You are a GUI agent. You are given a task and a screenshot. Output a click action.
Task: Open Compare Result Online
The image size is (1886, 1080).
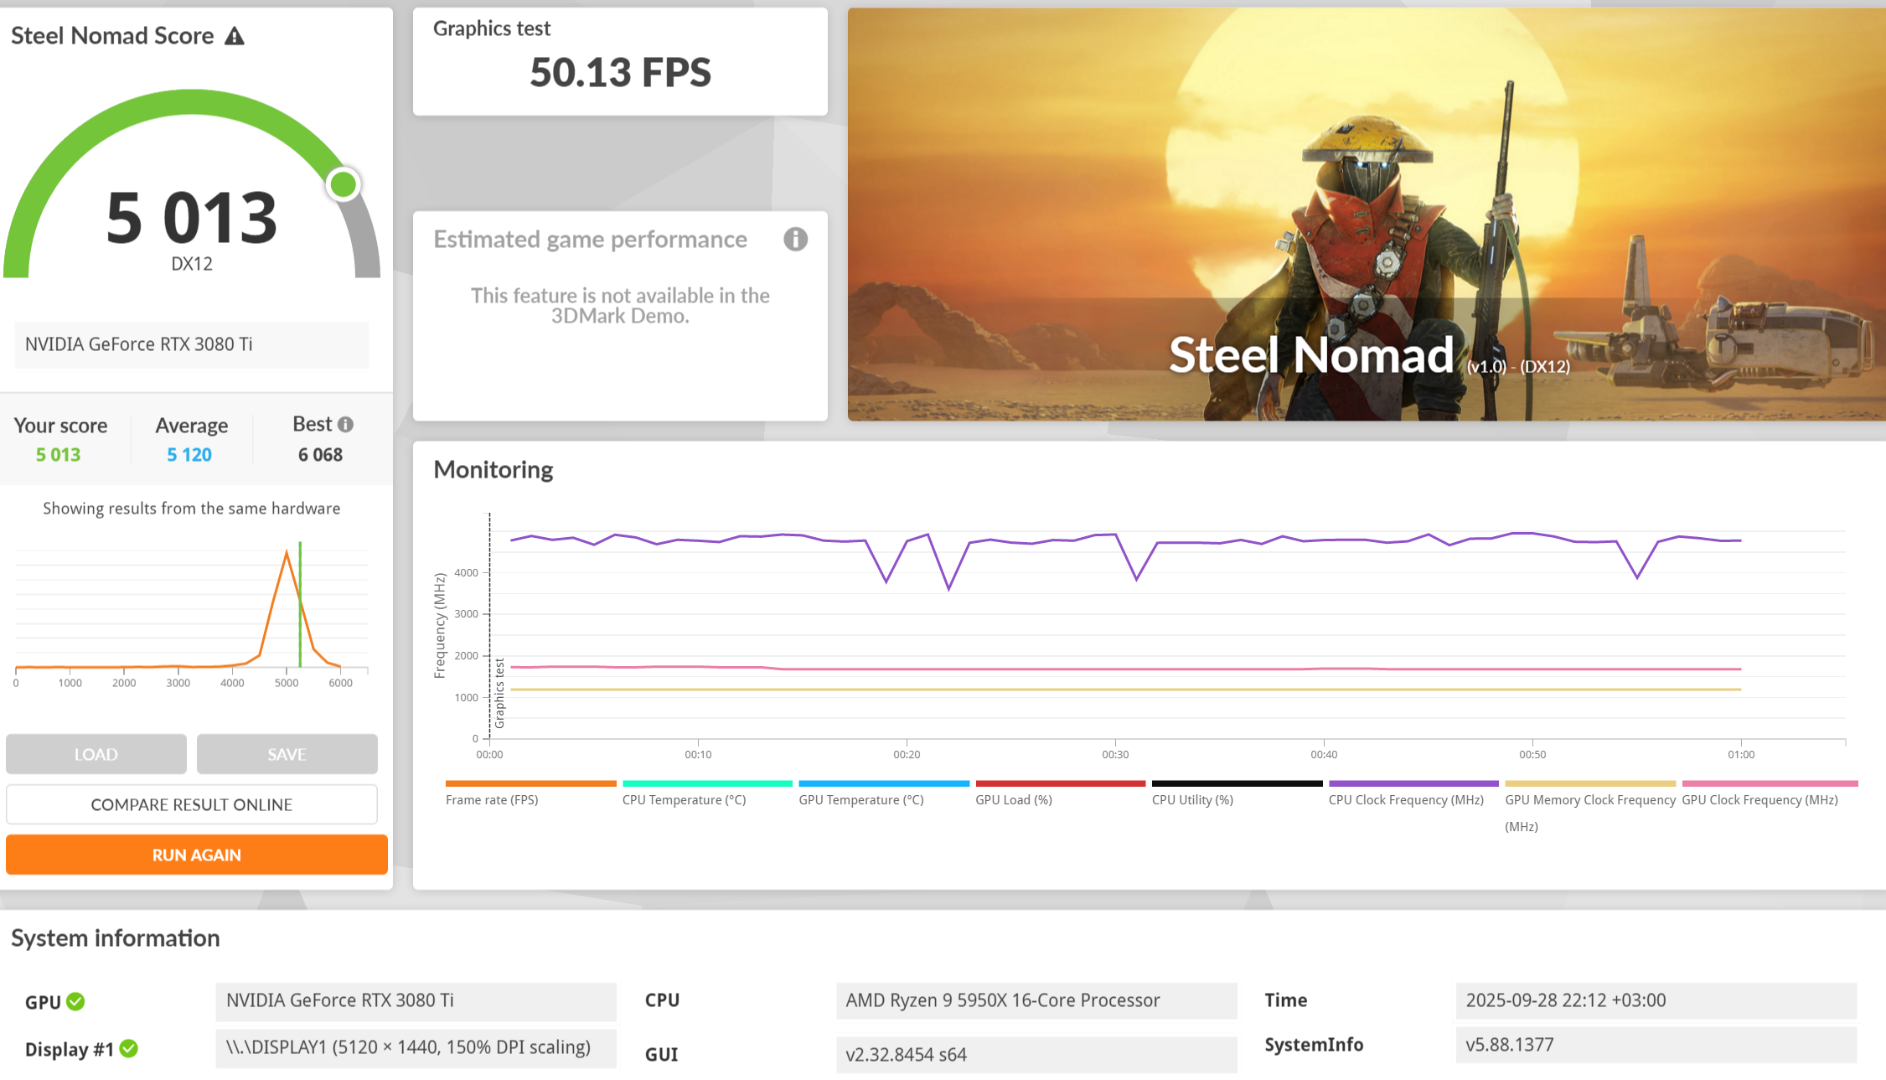(192, 804)
